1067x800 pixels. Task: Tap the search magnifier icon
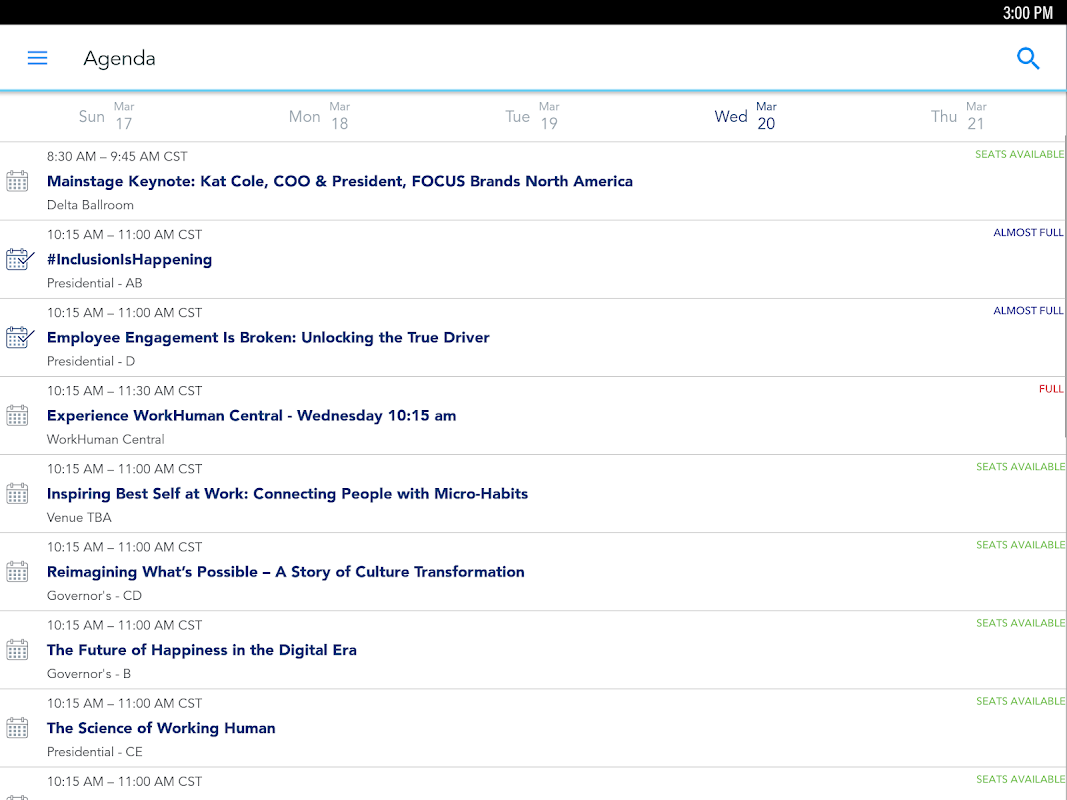click(1028, 59)
